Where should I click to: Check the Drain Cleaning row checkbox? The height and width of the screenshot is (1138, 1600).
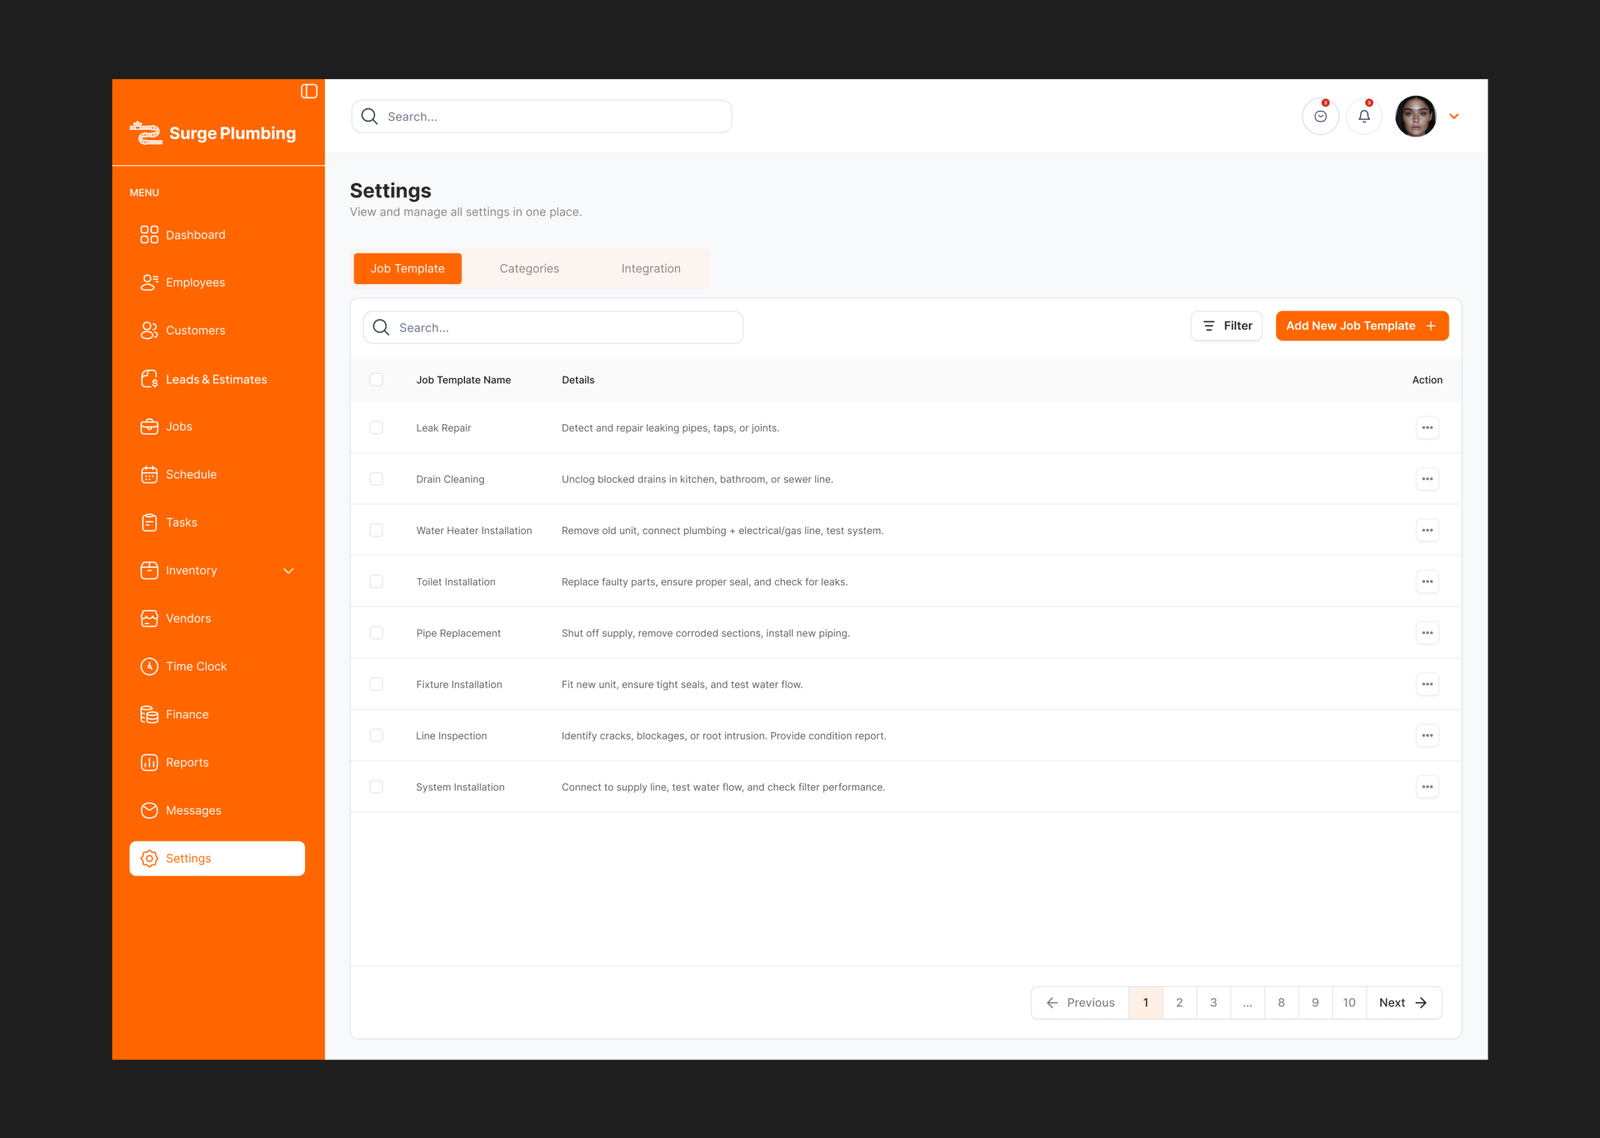(376, 480)
